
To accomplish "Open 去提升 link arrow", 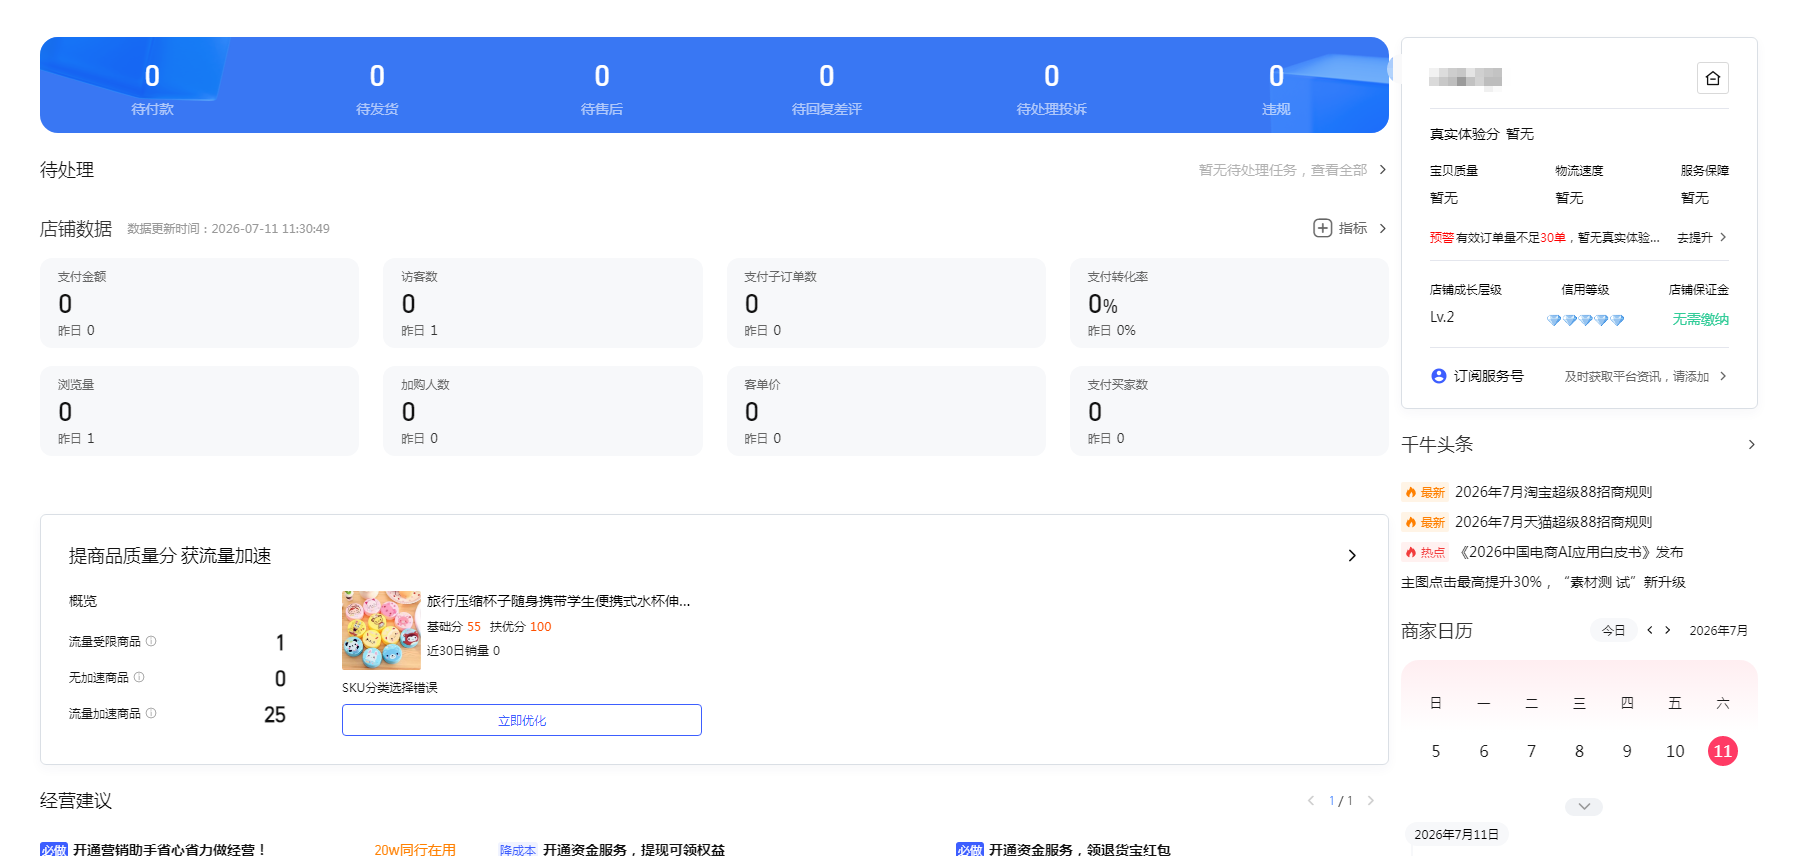I will pyautogui.click(x=1723, y=237).
